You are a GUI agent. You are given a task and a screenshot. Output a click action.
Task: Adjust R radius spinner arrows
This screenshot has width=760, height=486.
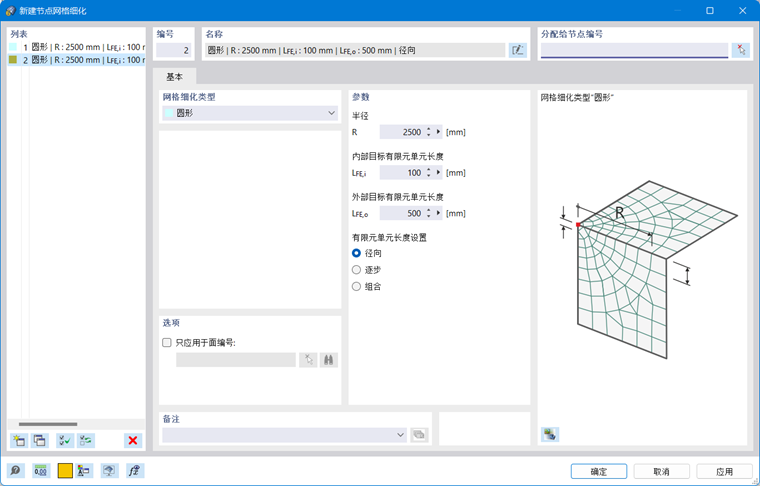pyautogui.click(x=428, y=132)
